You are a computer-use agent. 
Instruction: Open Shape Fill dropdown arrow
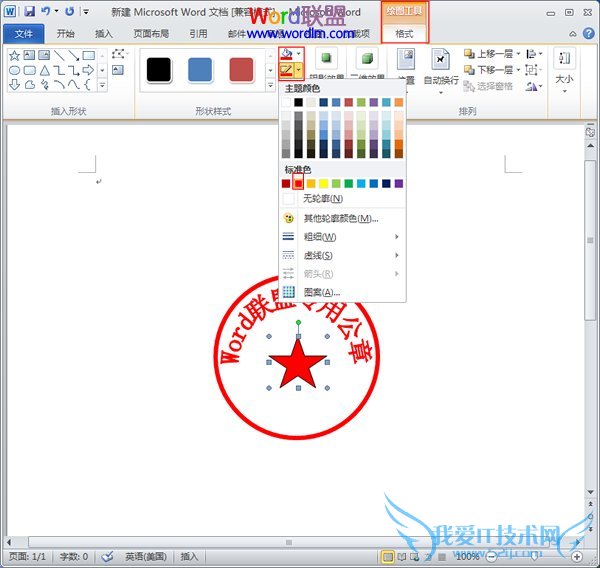[x=298, y=54]
